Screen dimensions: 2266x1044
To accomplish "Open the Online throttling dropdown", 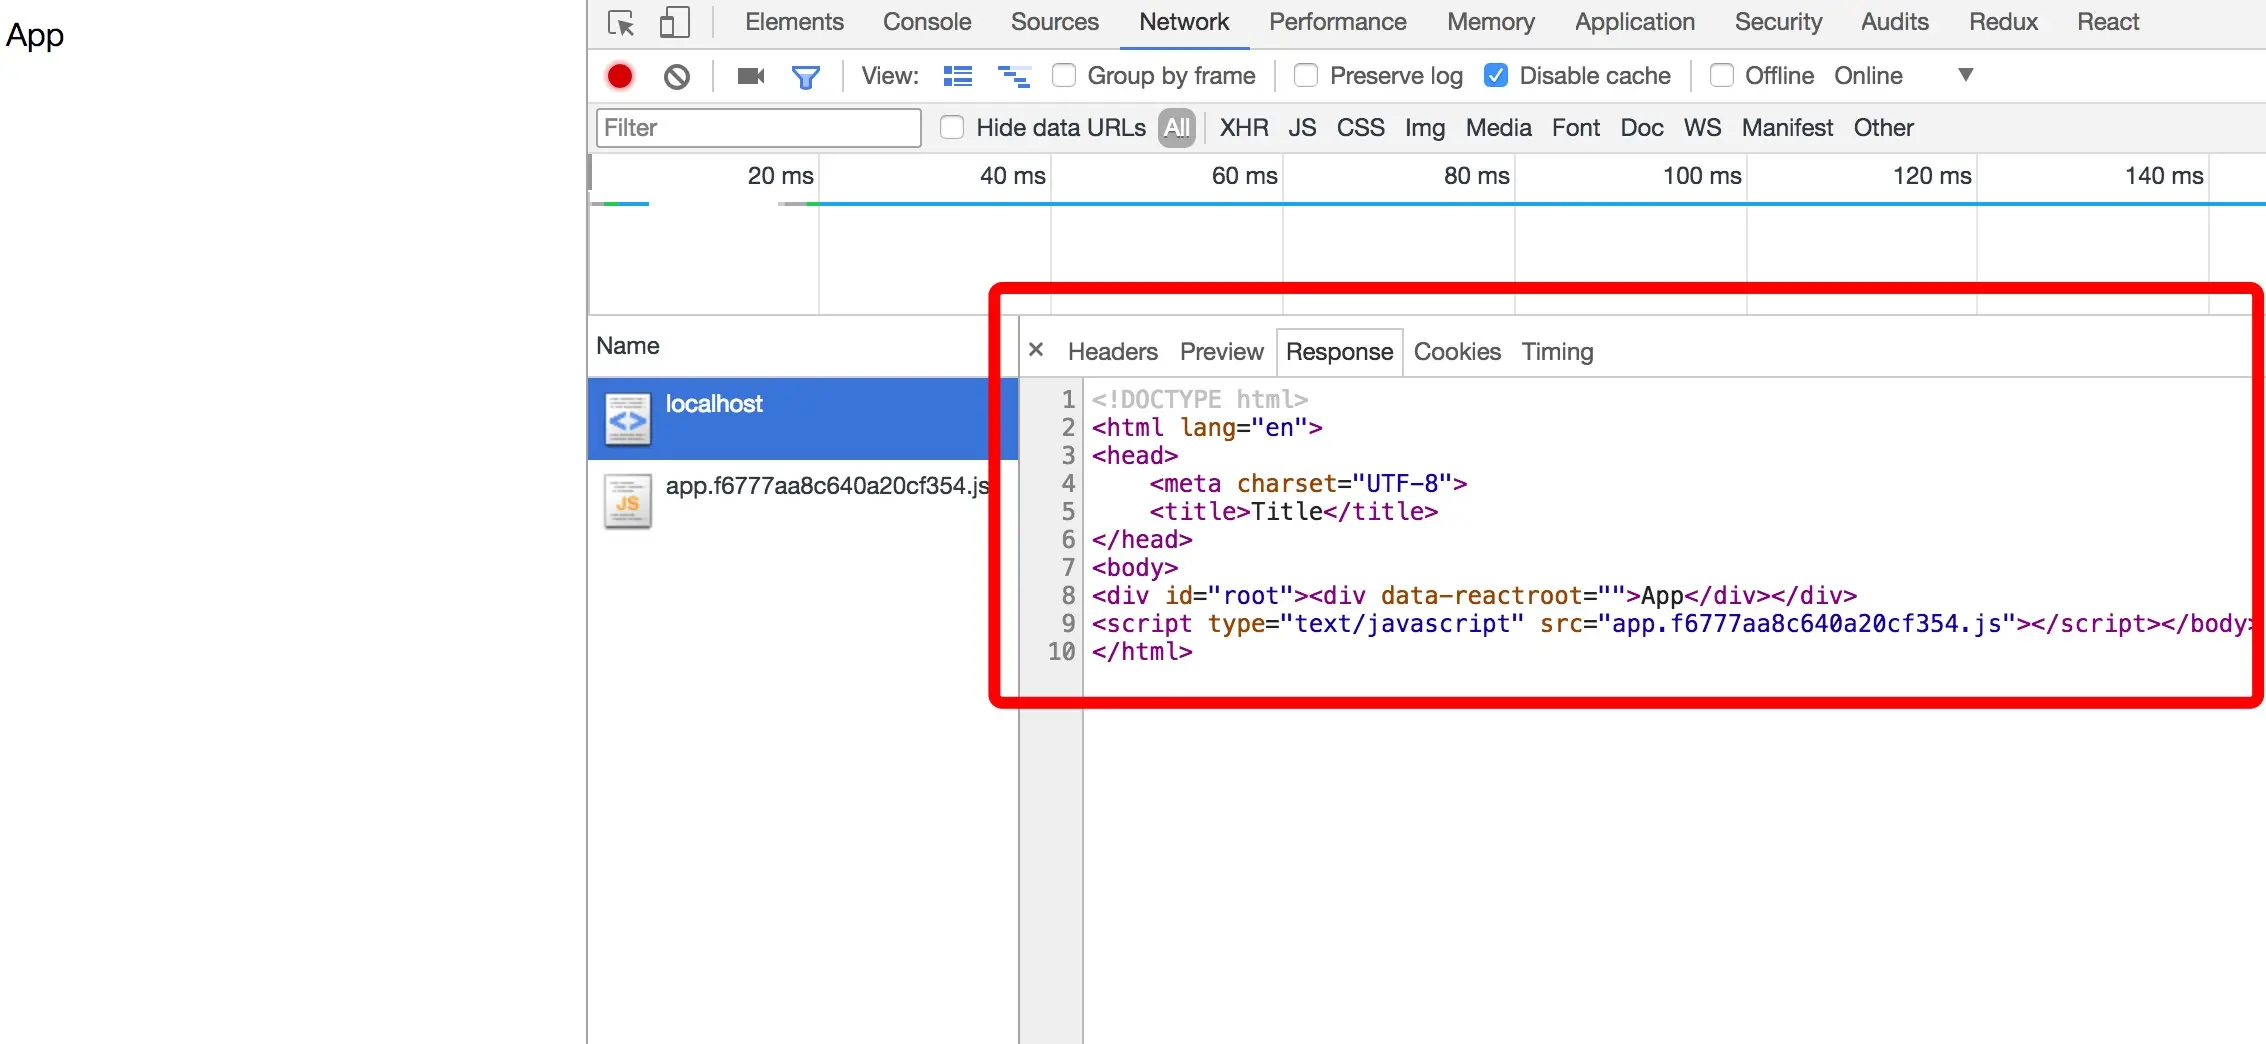I will click(1903, 76).
